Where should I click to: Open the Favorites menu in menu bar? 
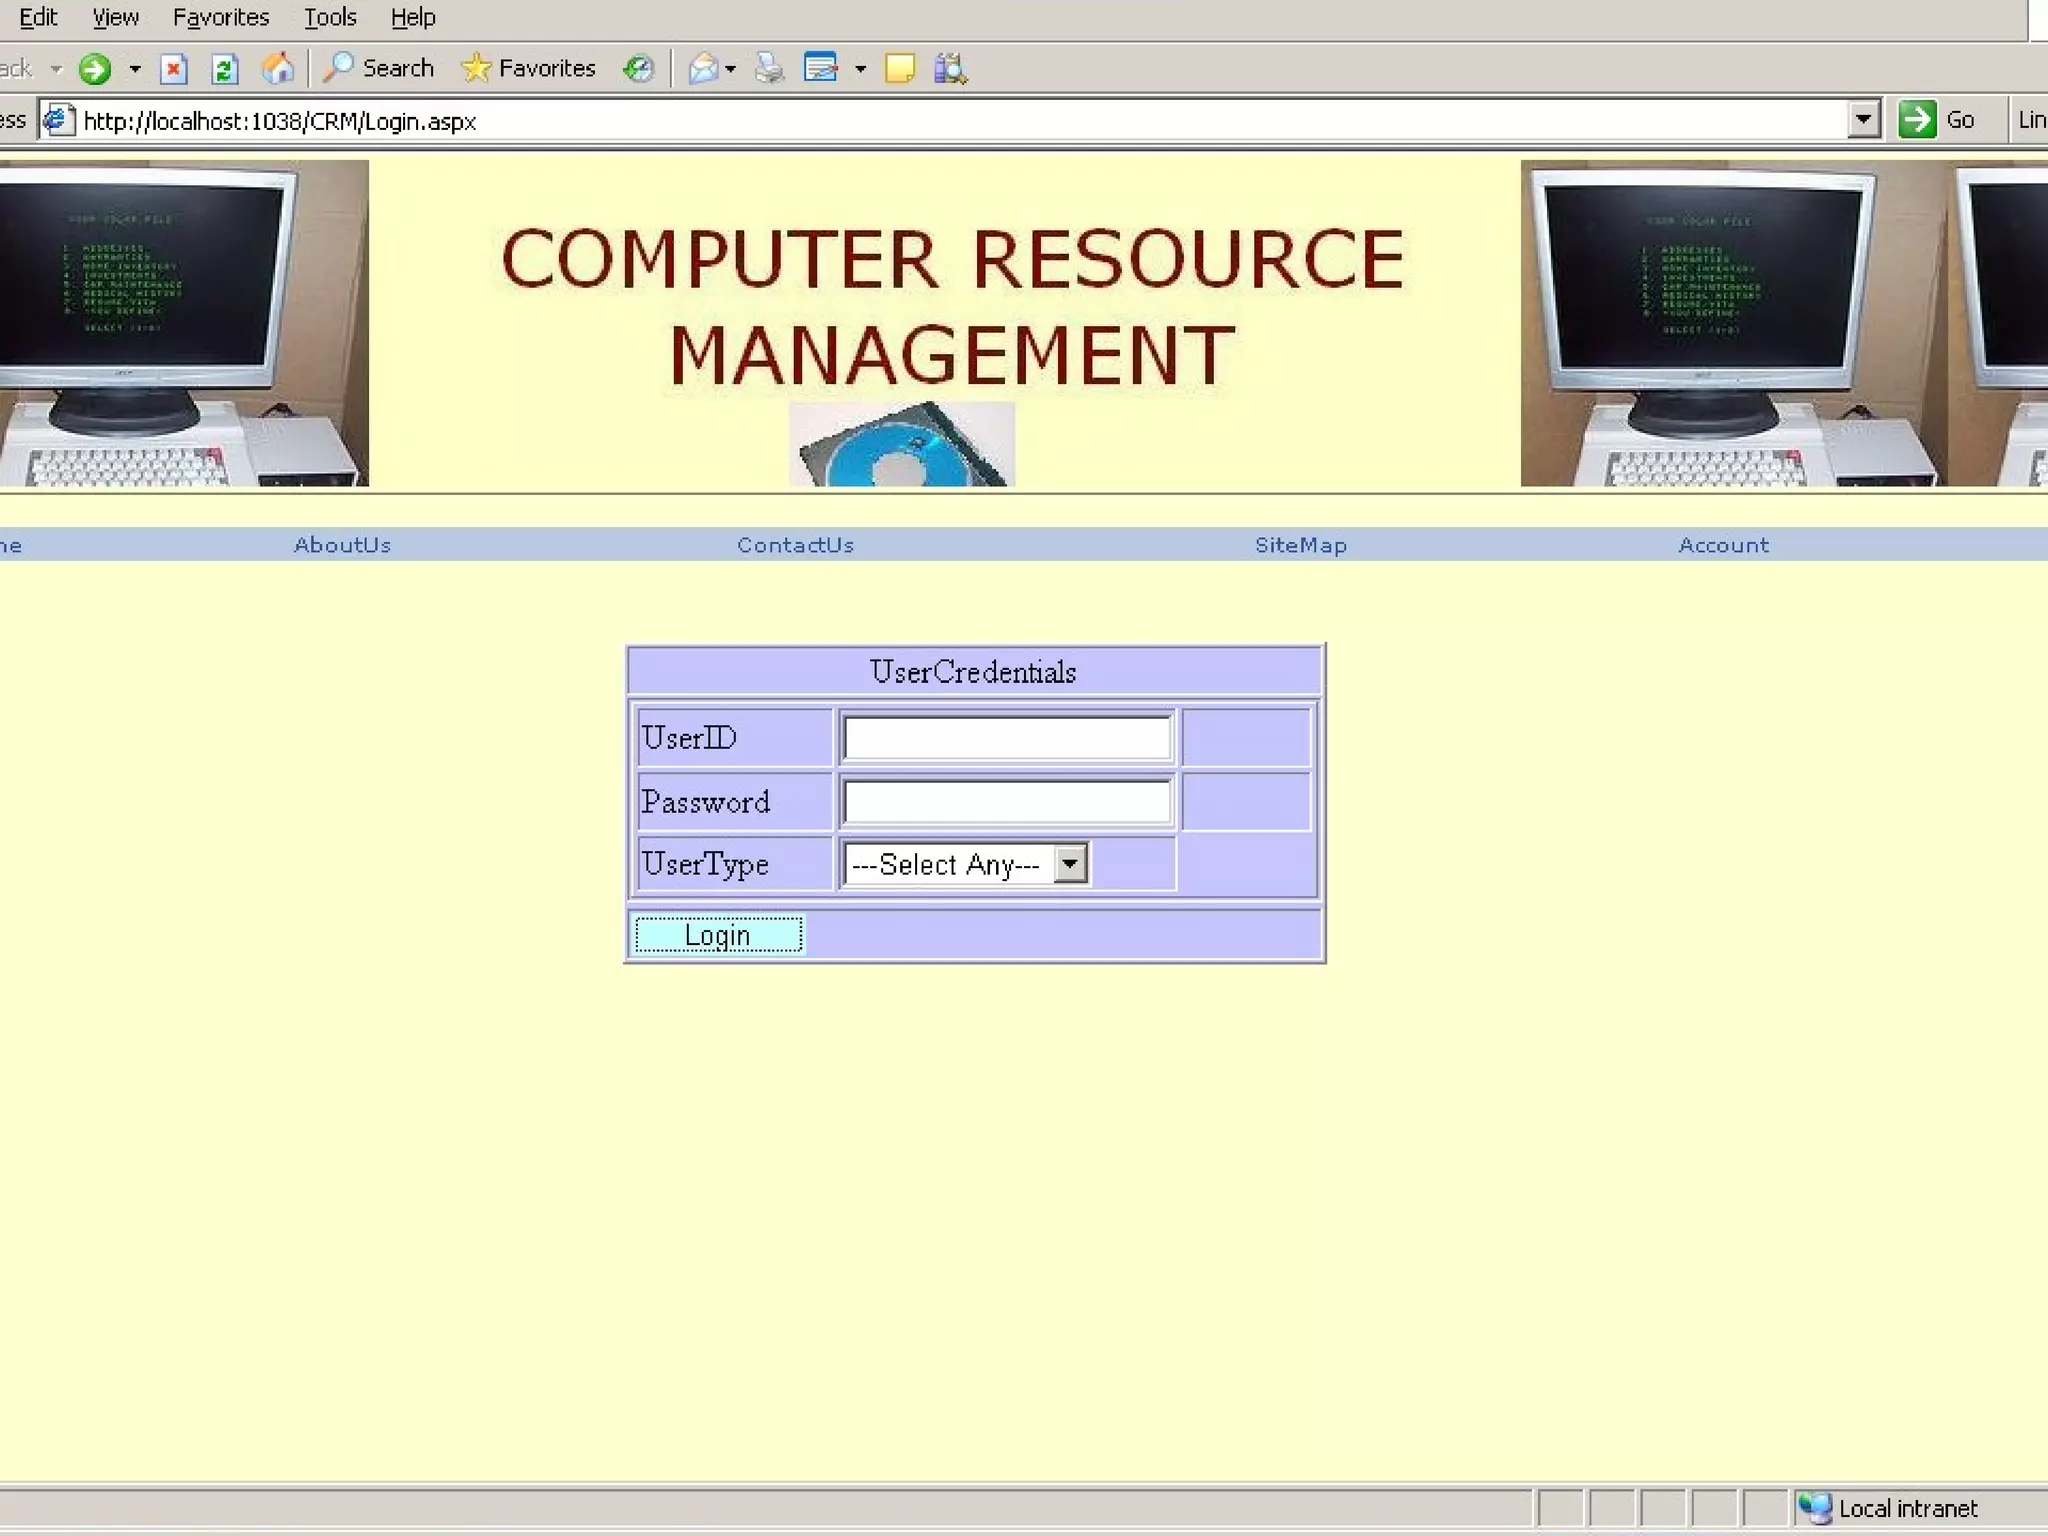coord(221,17)
